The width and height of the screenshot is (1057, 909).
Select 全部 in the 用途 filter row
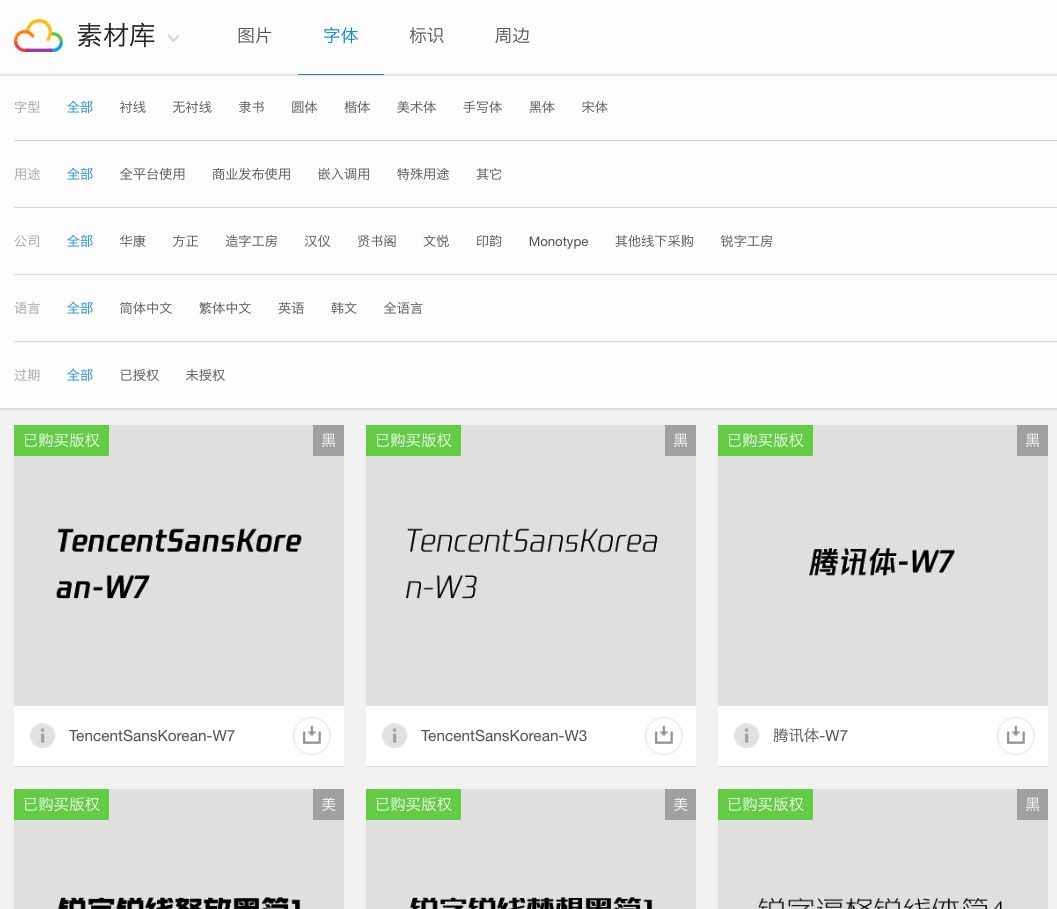(80, 174)
